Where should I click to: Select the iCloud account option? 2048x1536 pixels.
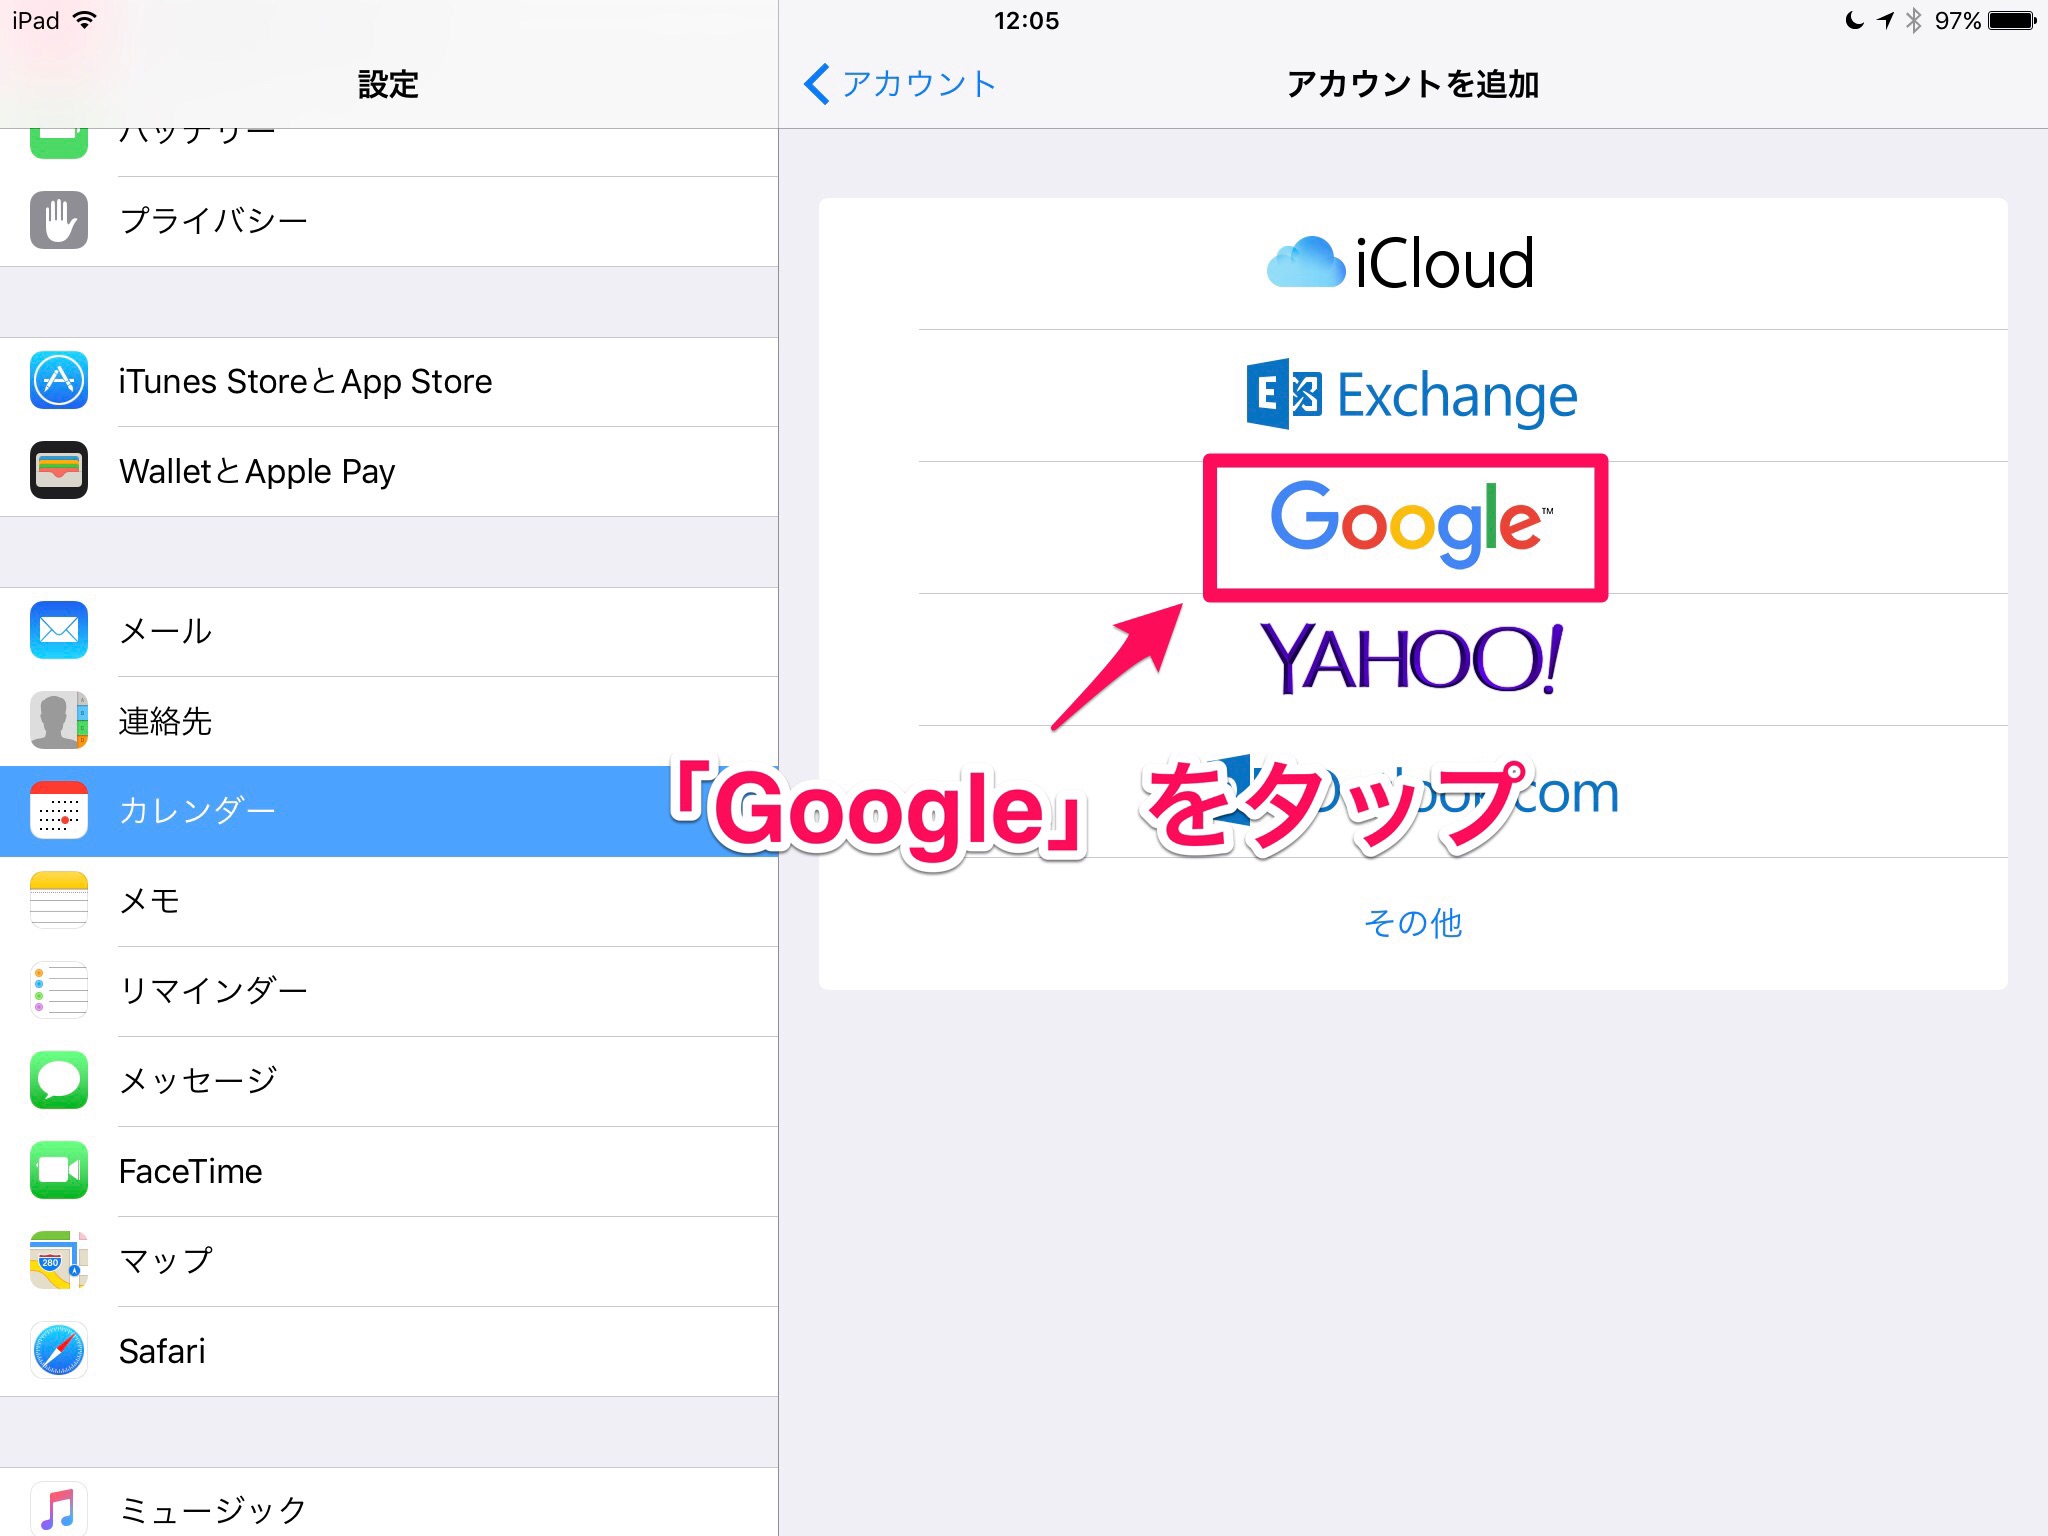(1400, 264)
